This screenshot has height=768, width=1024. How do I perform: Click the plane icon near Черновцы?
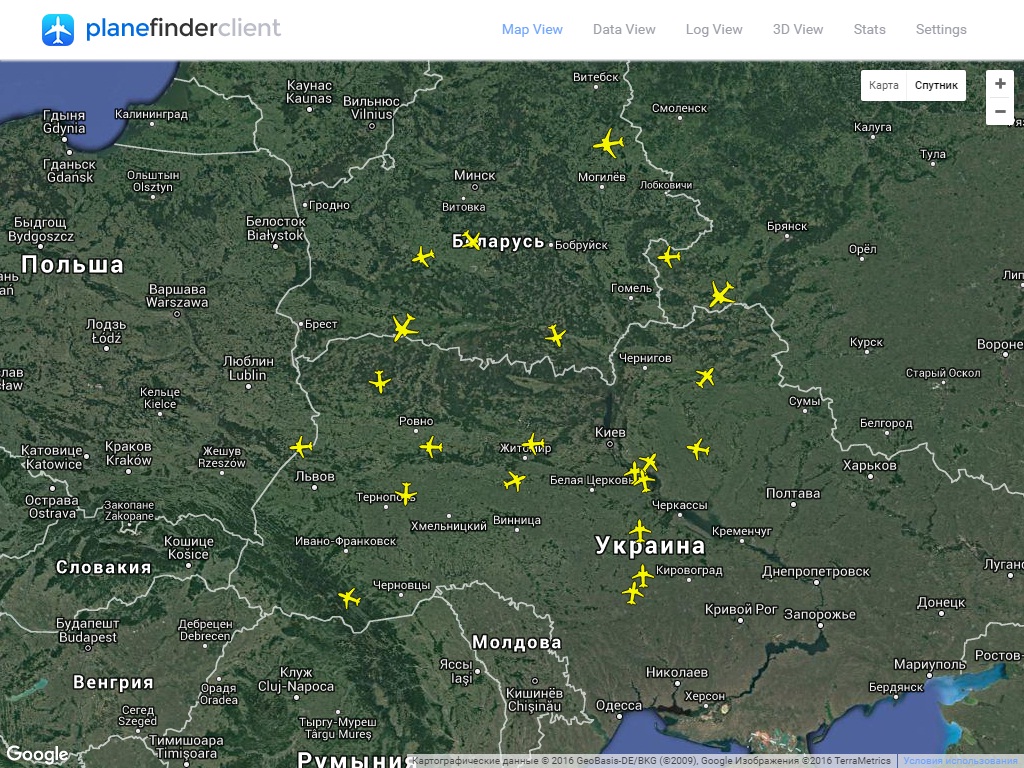tap(349, 598)
